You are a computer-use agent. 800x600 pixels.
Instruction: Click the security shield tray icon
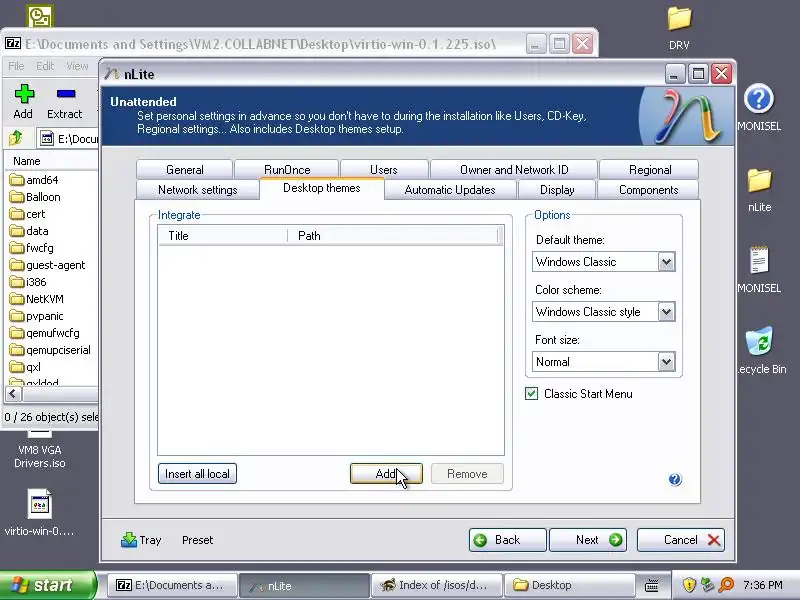[x=689, y=585]
